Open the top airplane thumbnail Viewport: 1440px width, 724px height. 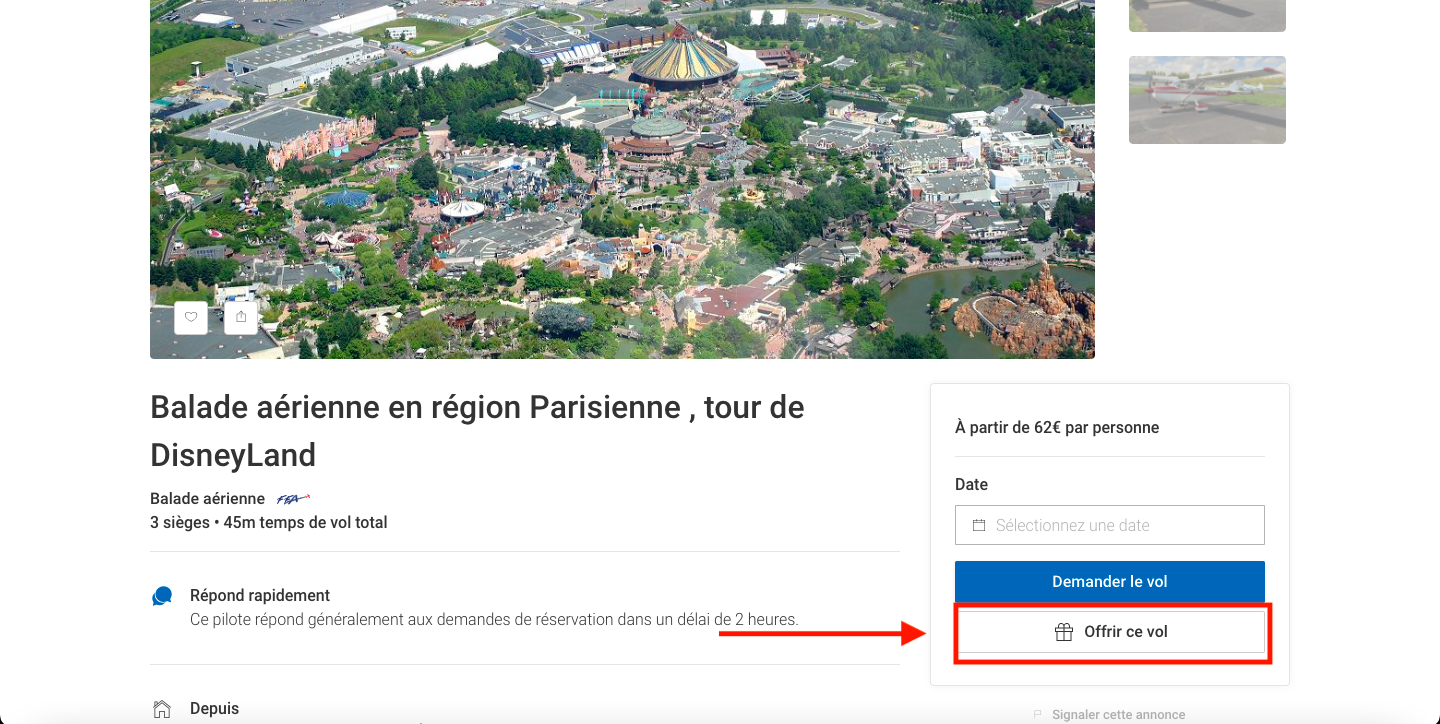click(1207, 16)
